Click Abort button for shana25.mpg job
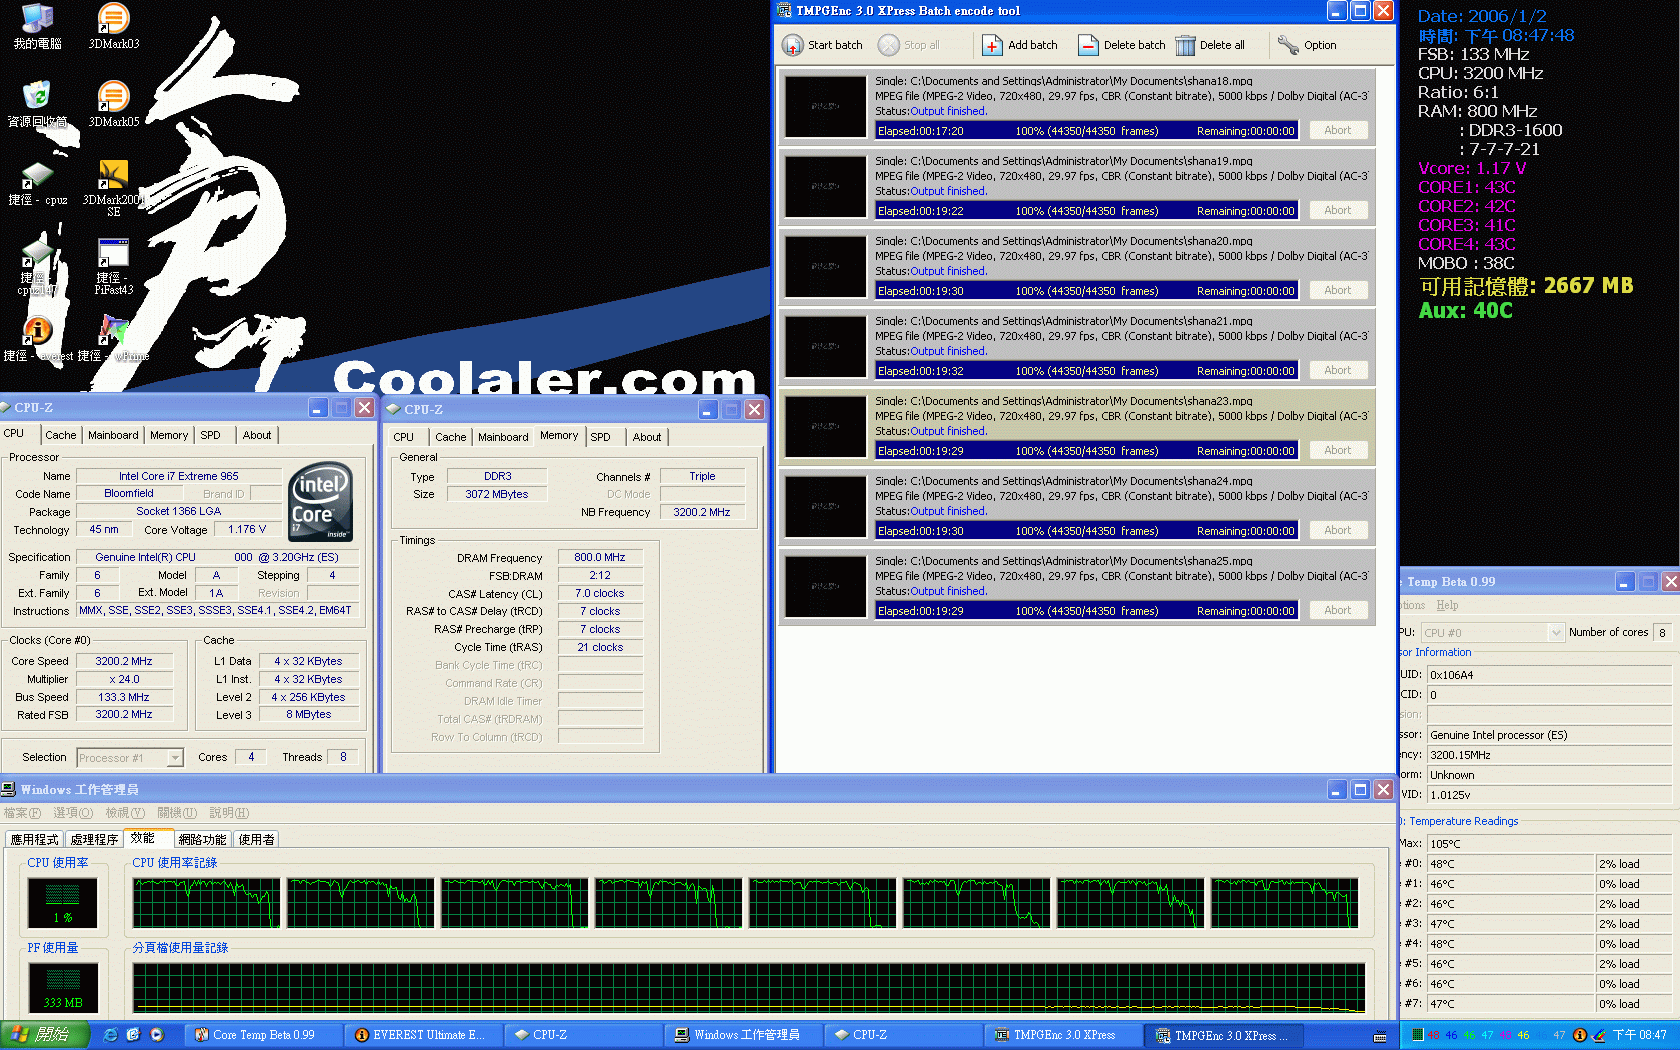Viewport: 1680px width, 1050px height. coord(1338,610)
